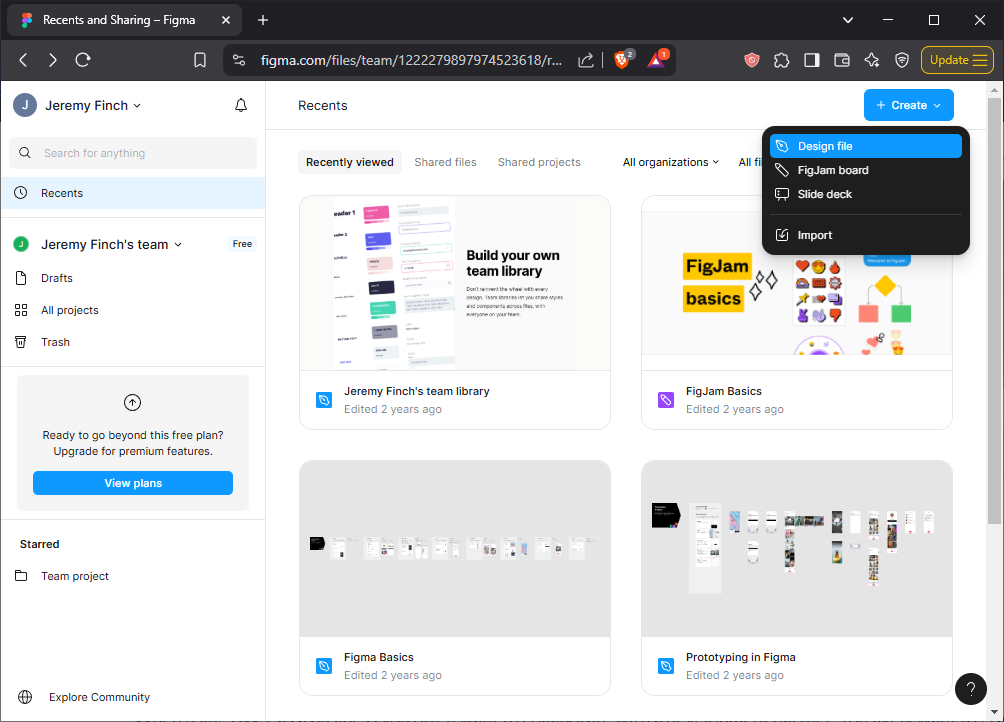The image size is (1004, 722).
Task: Choose Import from Create menu
Action: (x=866, y=235)
